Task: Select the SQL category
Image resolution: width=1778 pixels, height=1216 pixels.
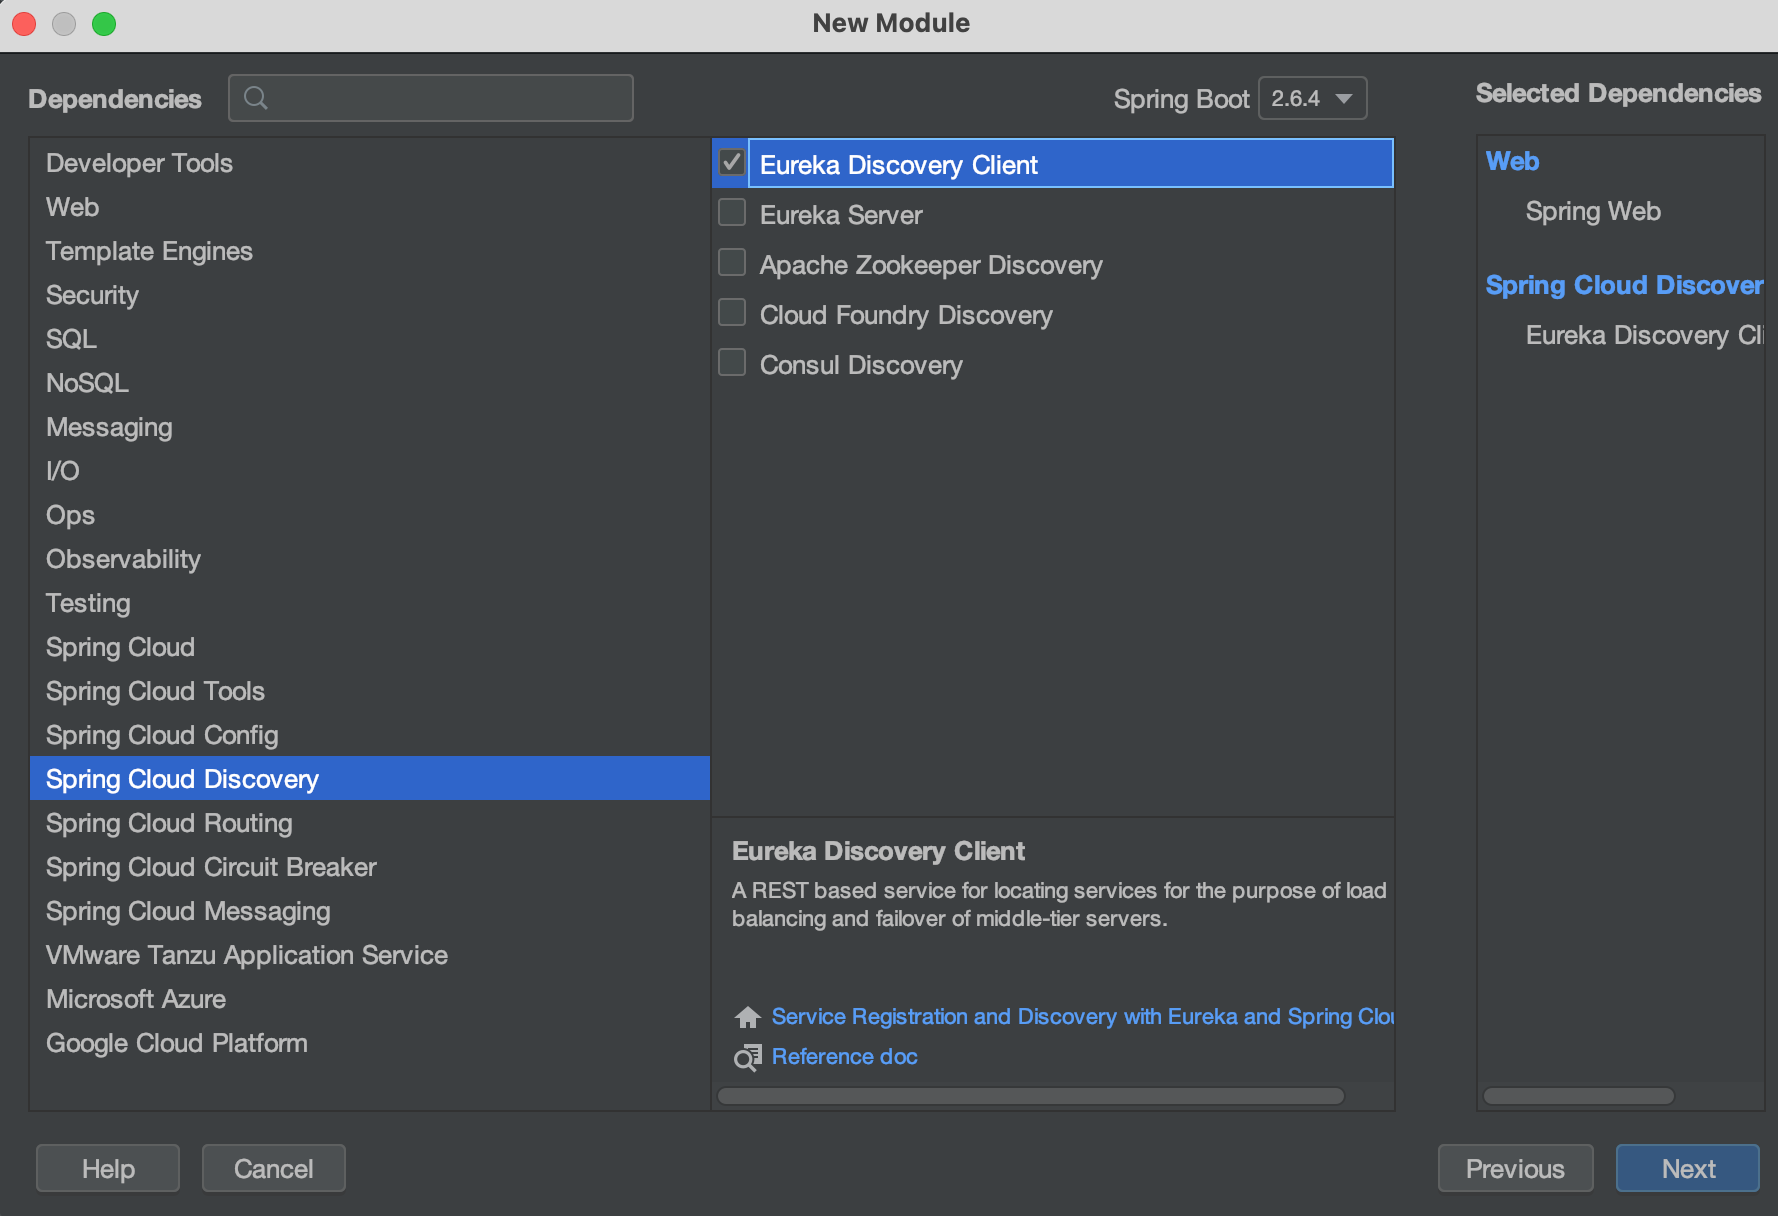Action: coord(370,339)
